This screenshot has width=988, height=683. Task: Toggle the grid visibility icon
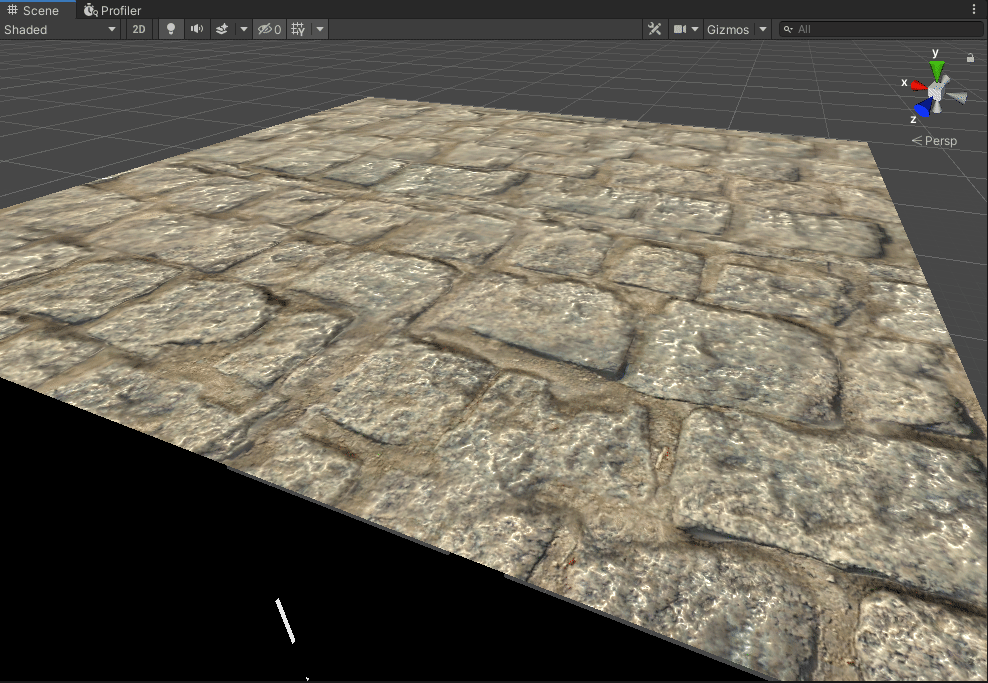296,29
